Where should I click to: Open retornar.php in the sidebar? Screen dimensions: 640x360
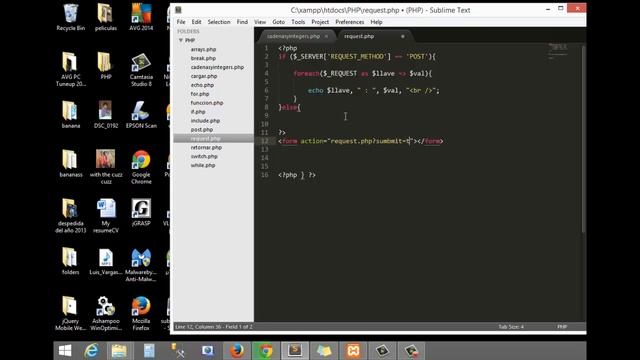click(x=206, y=147)
